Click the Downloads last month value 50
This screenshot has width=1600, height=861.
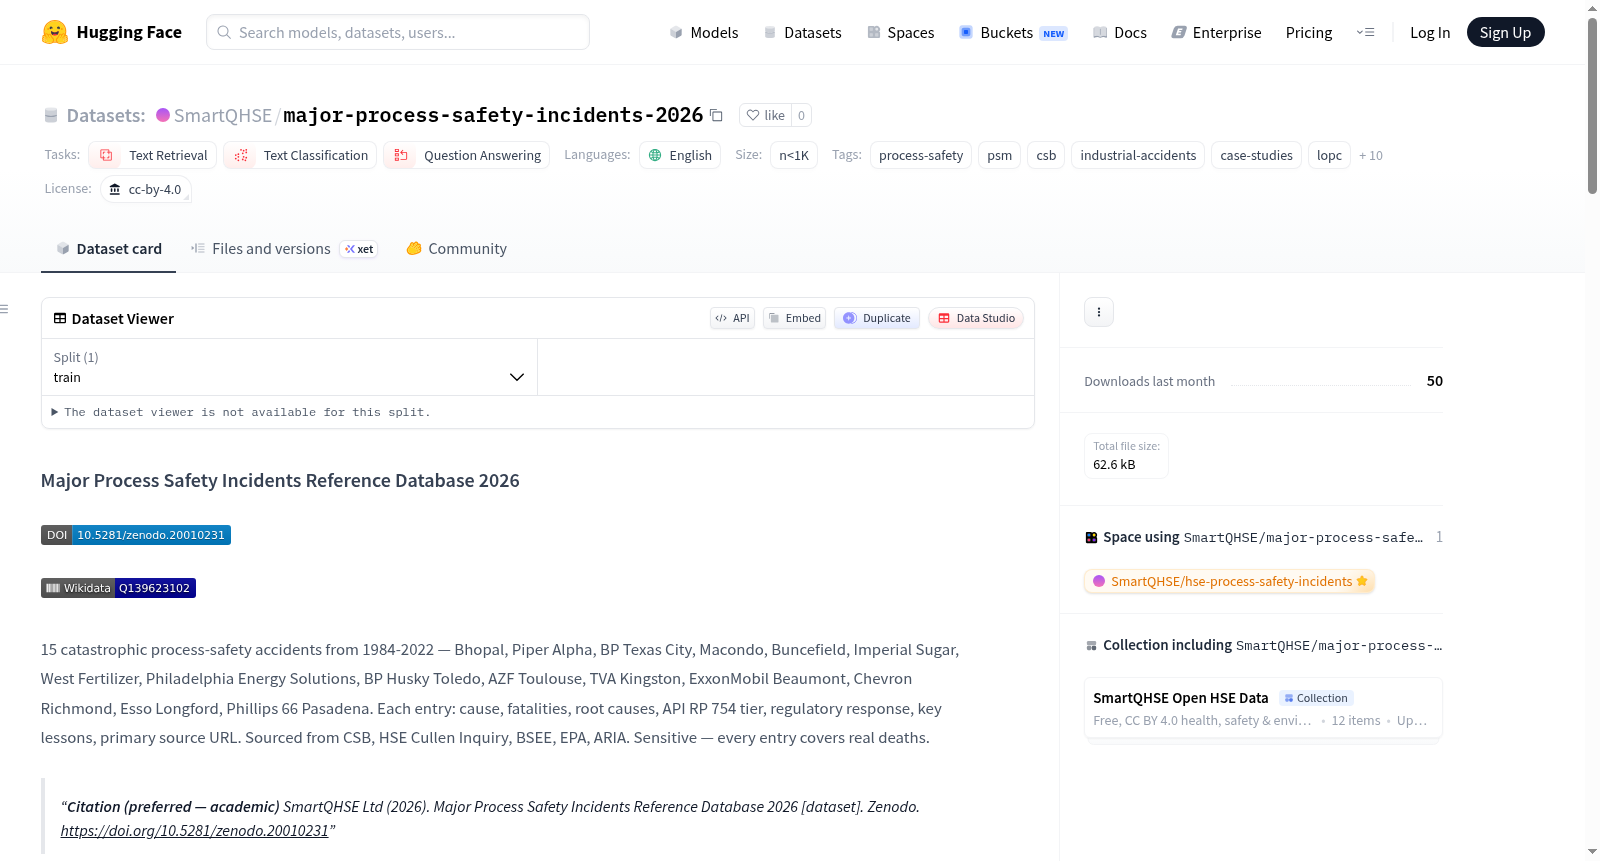coord(1435,381)
